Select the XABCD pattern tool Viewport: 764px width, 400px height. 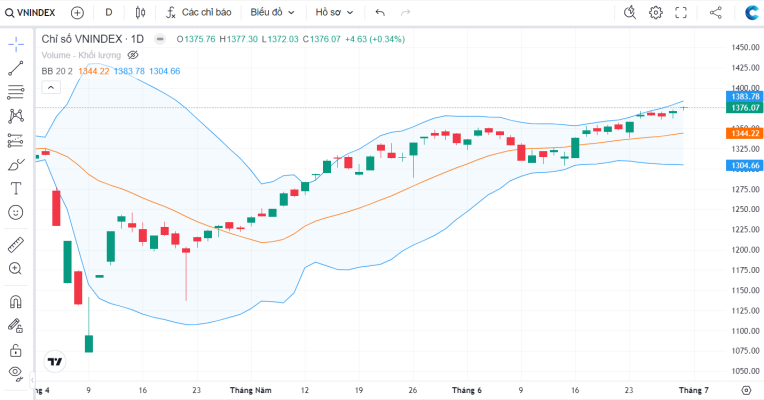[x=16, y=116]
